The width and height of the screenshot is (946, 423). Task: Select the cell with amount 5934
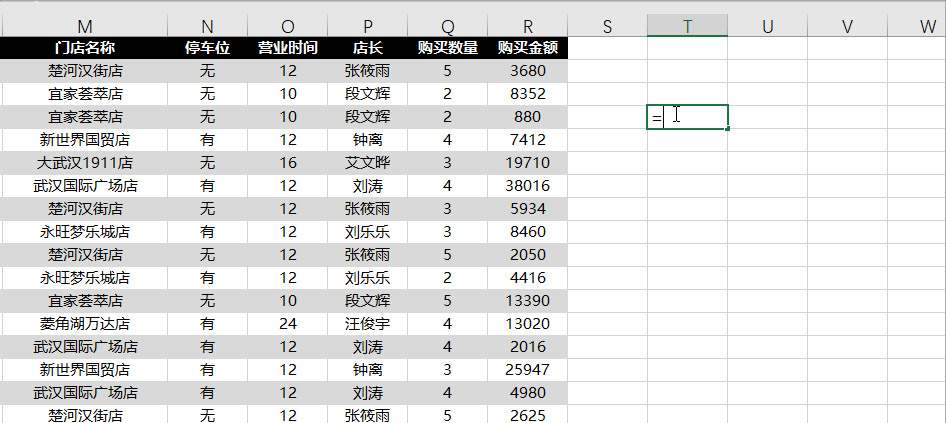click(x=528, y=209)
